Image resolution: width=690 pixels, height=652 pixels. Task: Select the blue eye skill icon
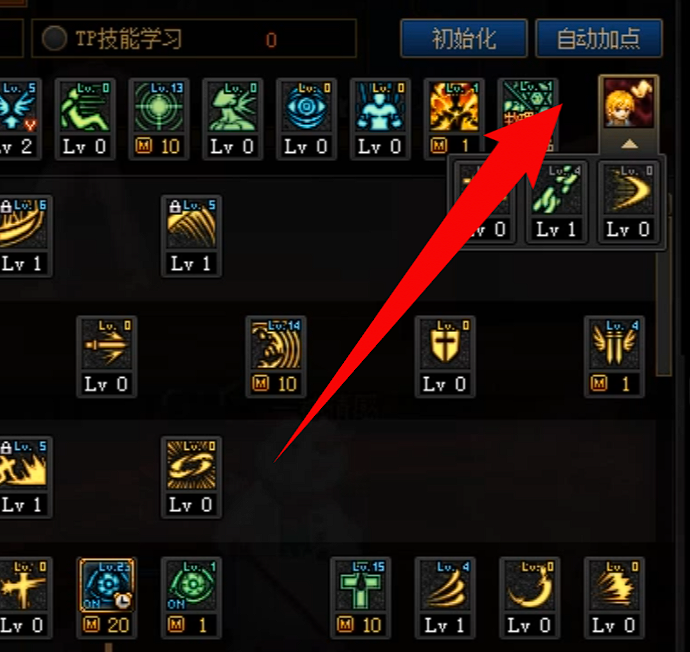pyautogui.click(x=306, y=107)
